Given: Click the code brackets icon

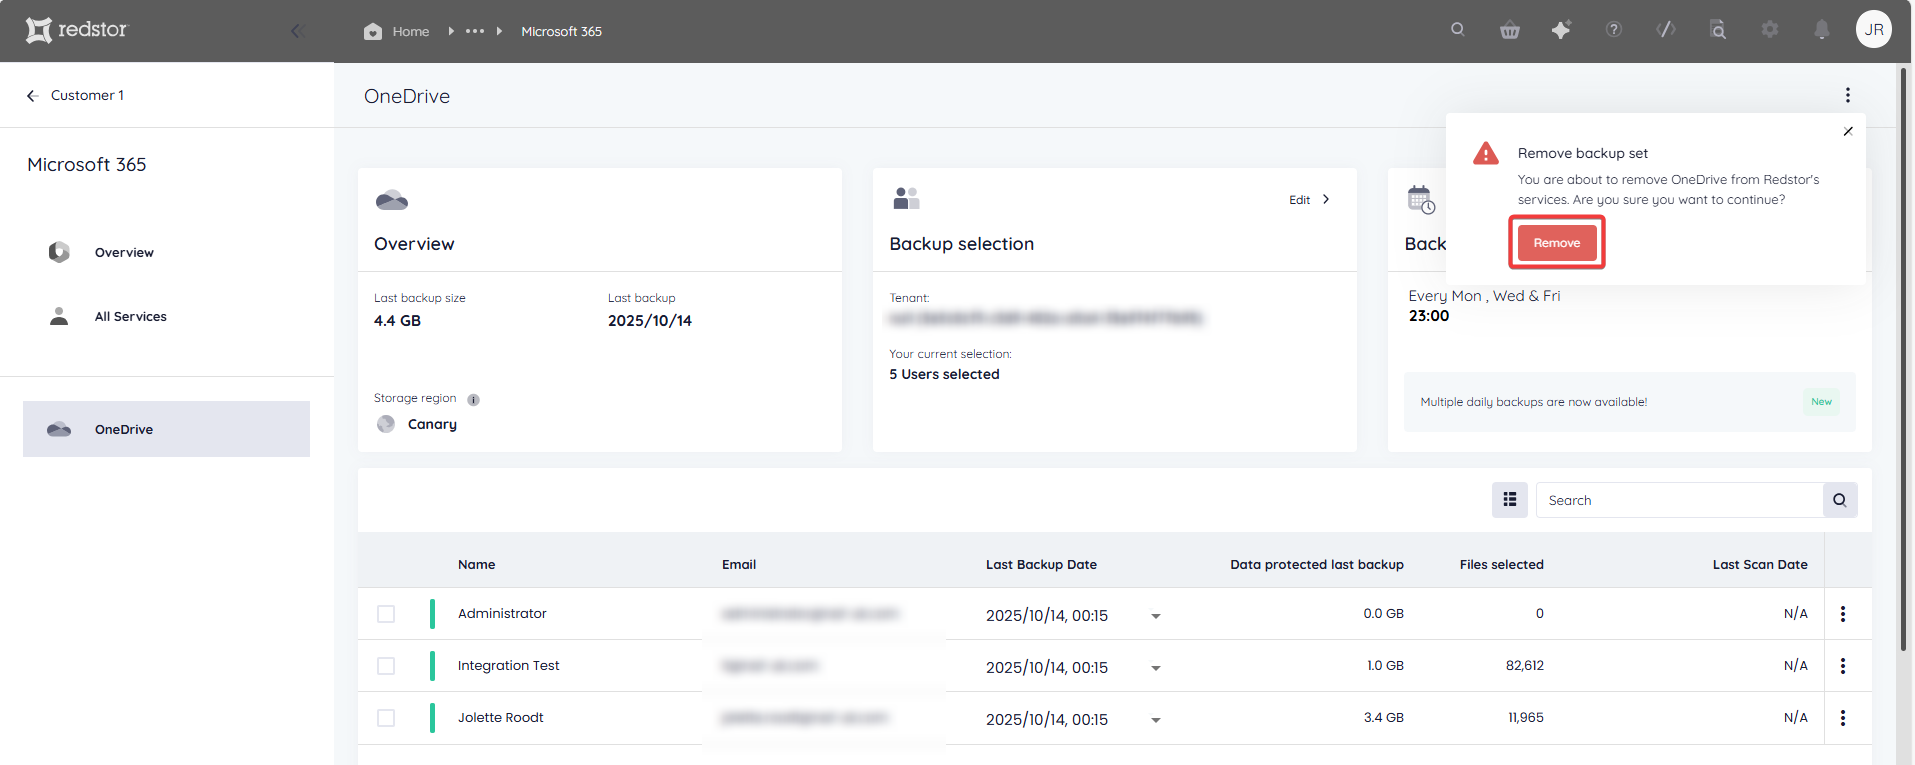Looking at the screenshot, I should click(x=1666, y=30).
